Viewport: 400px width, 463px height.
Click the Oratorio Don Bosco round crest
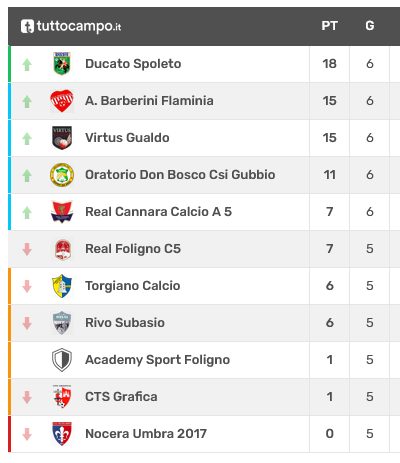pos(62,175)
